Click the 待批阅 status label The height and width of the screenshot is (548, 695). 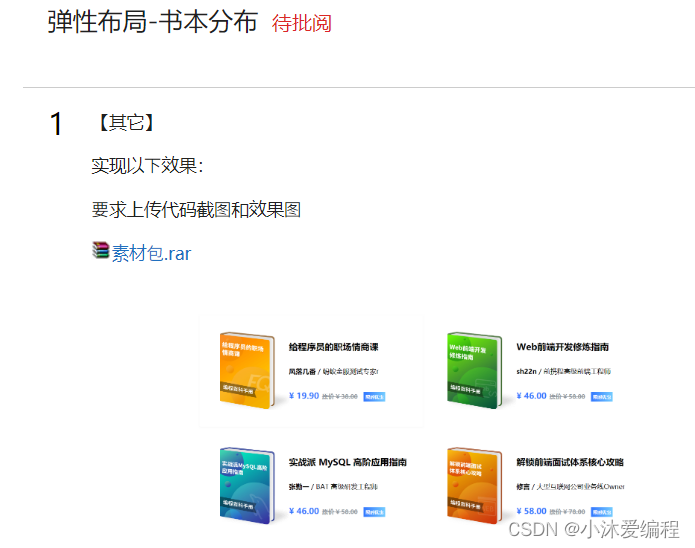[301, 23]
